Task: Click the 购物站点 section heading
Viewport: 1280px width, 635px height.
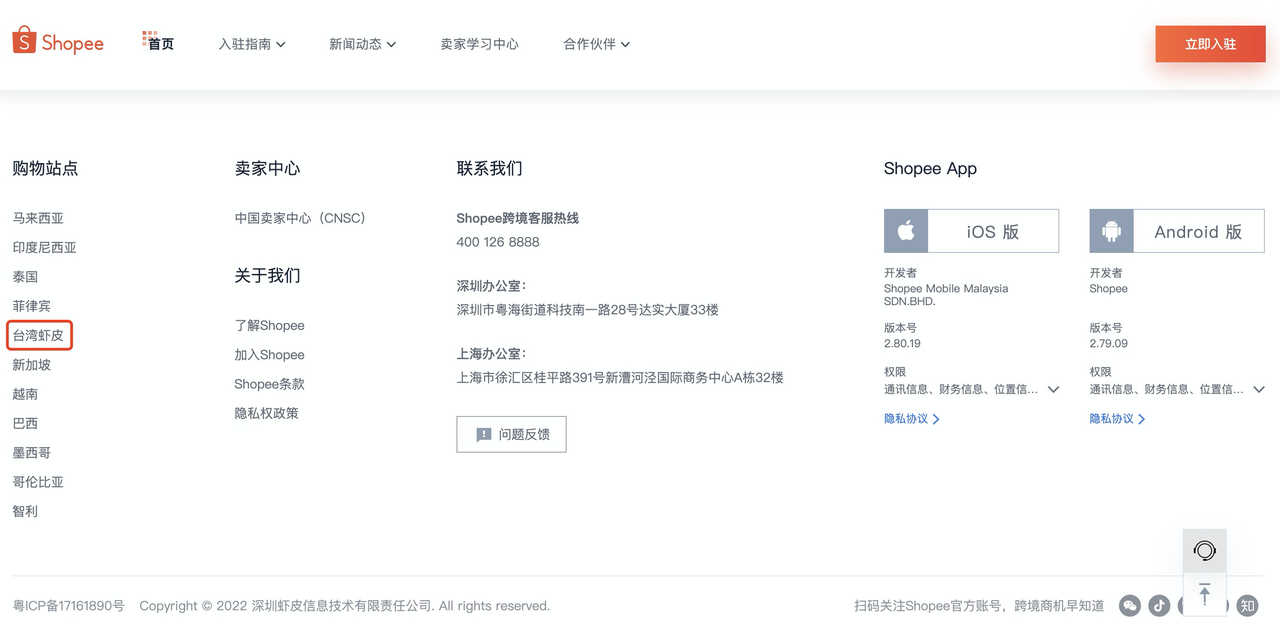Action: tap(45, 168)
